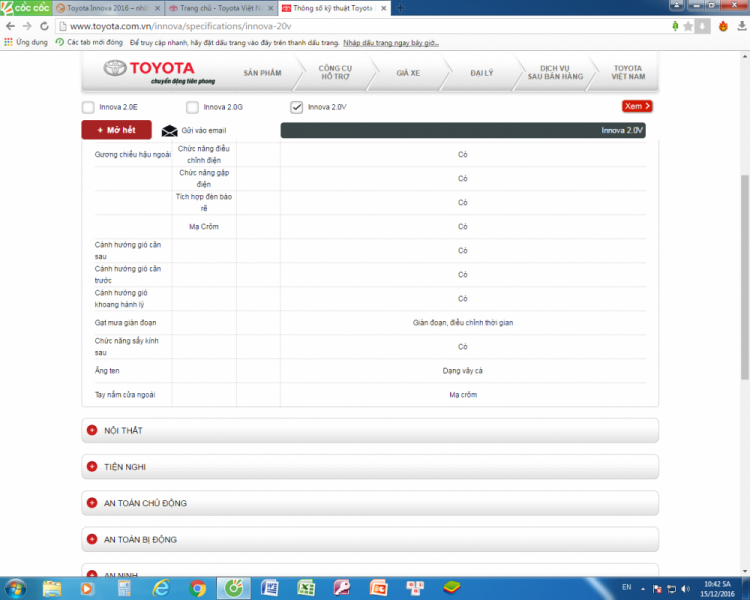Switch to the Toyota Innova 2016 tab

coord(107,8)
